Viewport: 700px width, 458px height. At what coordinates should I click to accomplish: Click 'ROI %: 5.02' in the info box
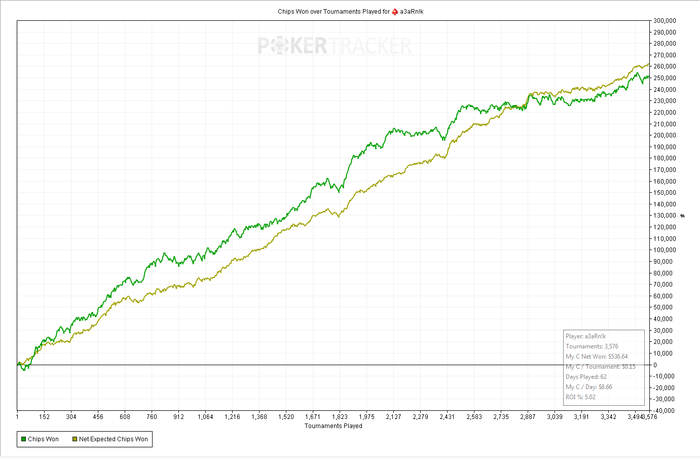[580, 397]
